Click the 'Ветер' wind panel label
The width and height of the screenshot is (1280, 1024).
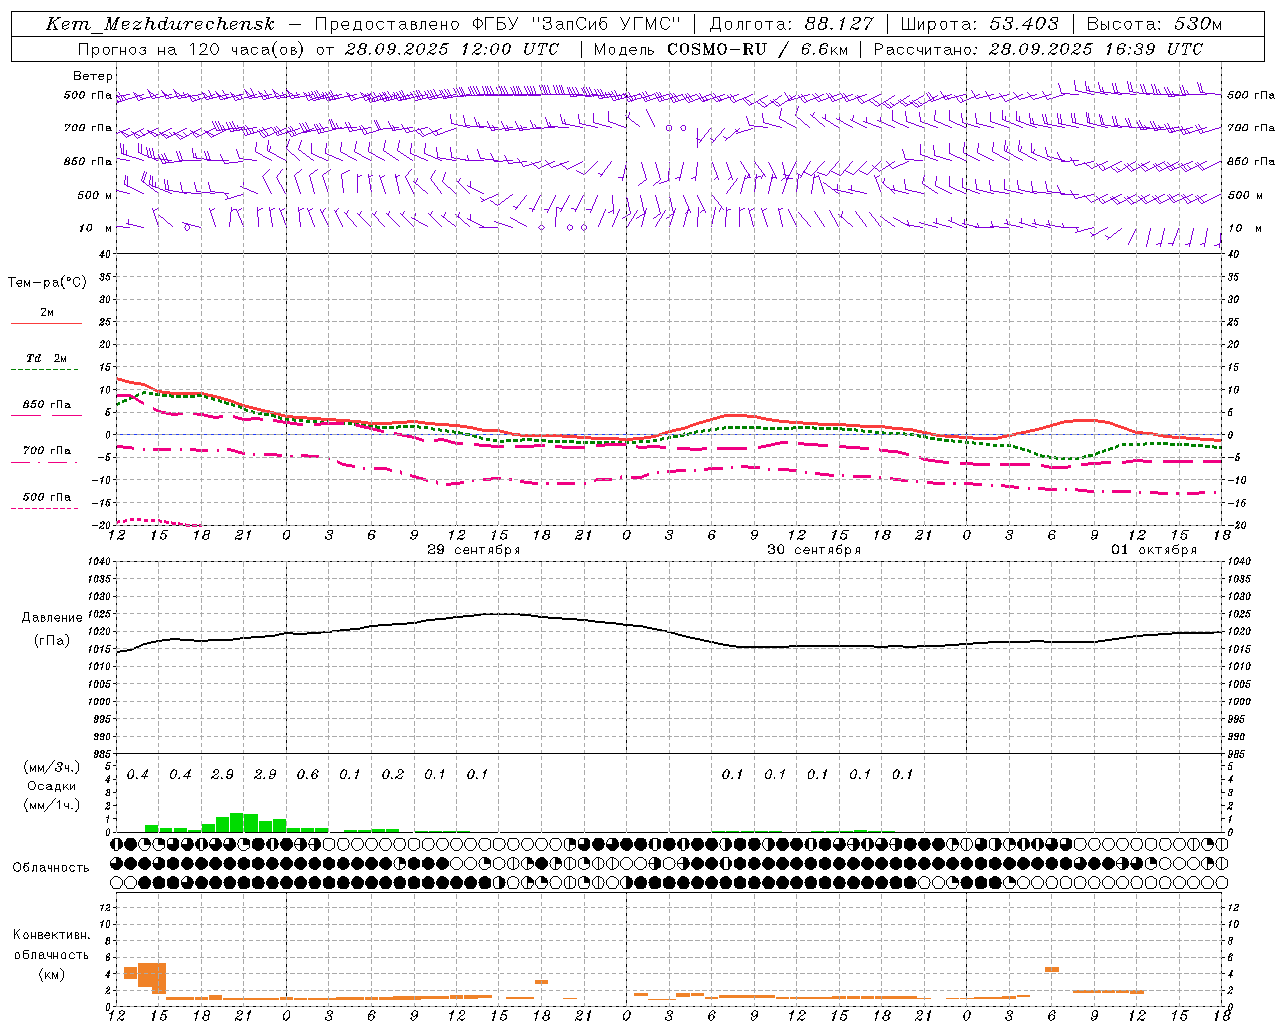click(93, 76)
